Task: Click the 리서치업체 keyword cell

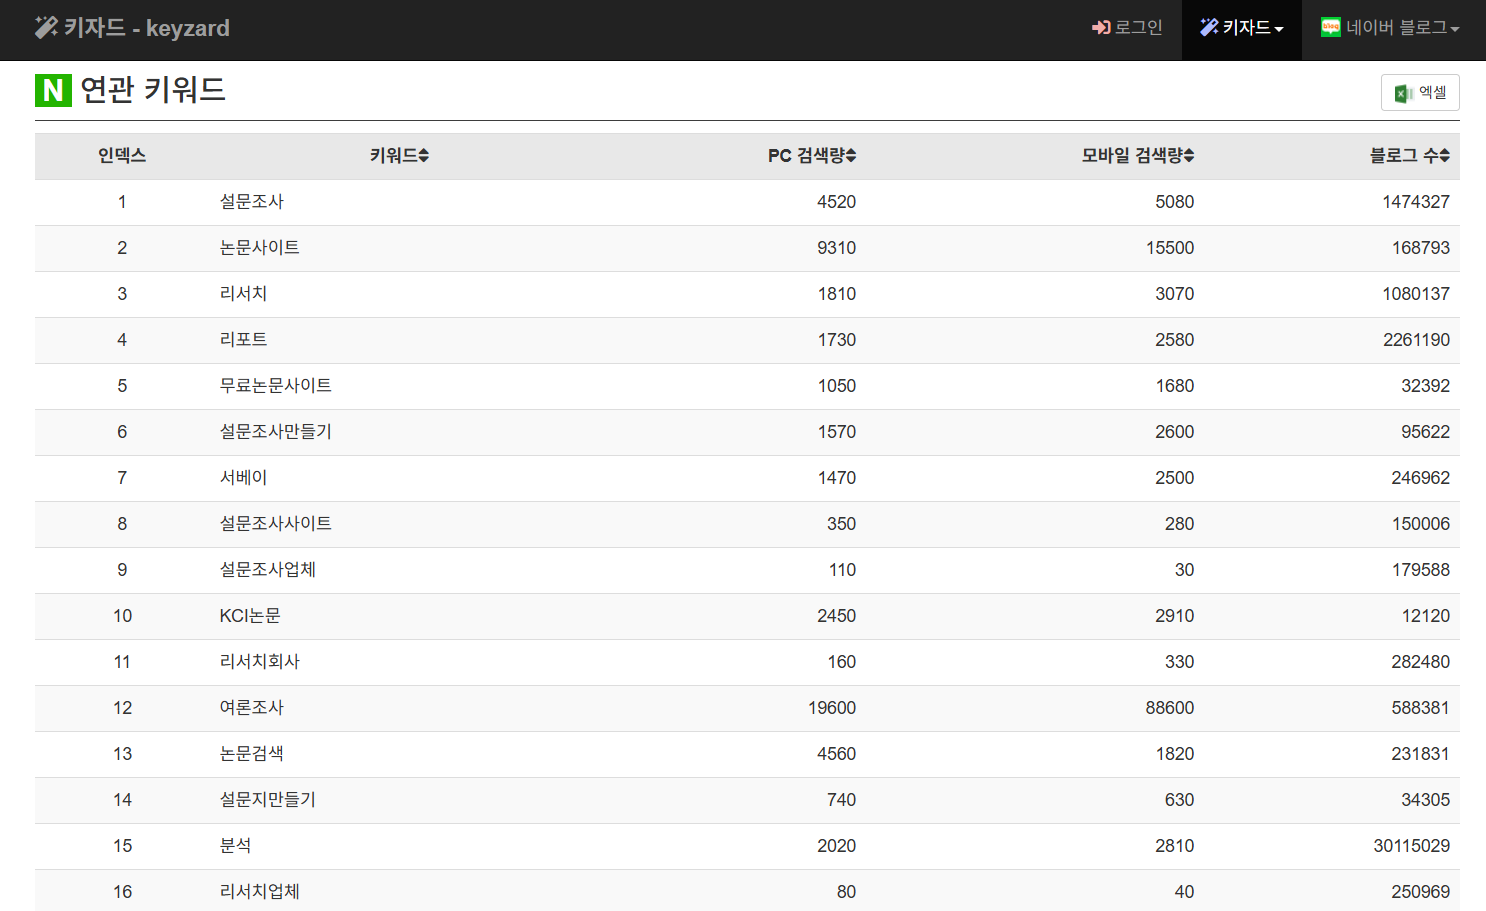Action: coord(260,892)
